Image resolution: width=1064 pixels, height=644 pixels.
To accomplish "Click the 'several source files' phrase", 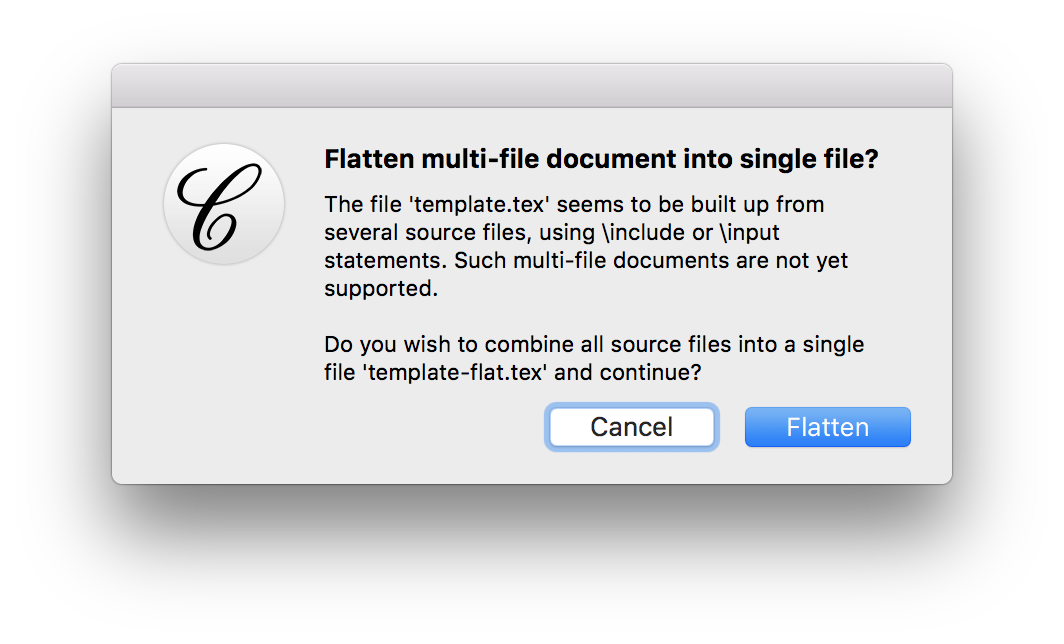I will (x=425, y=232).
